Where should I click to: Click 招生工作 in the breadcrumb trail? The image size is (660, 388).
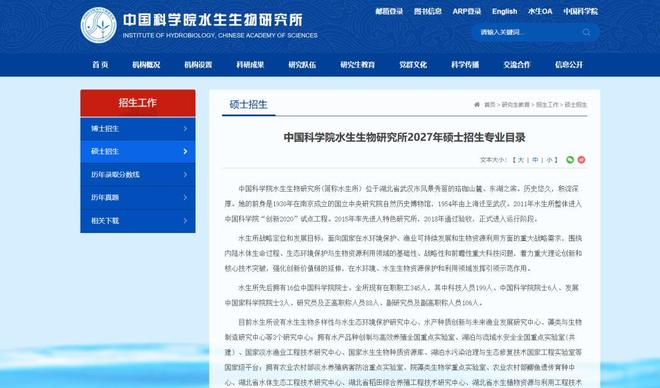547,104
